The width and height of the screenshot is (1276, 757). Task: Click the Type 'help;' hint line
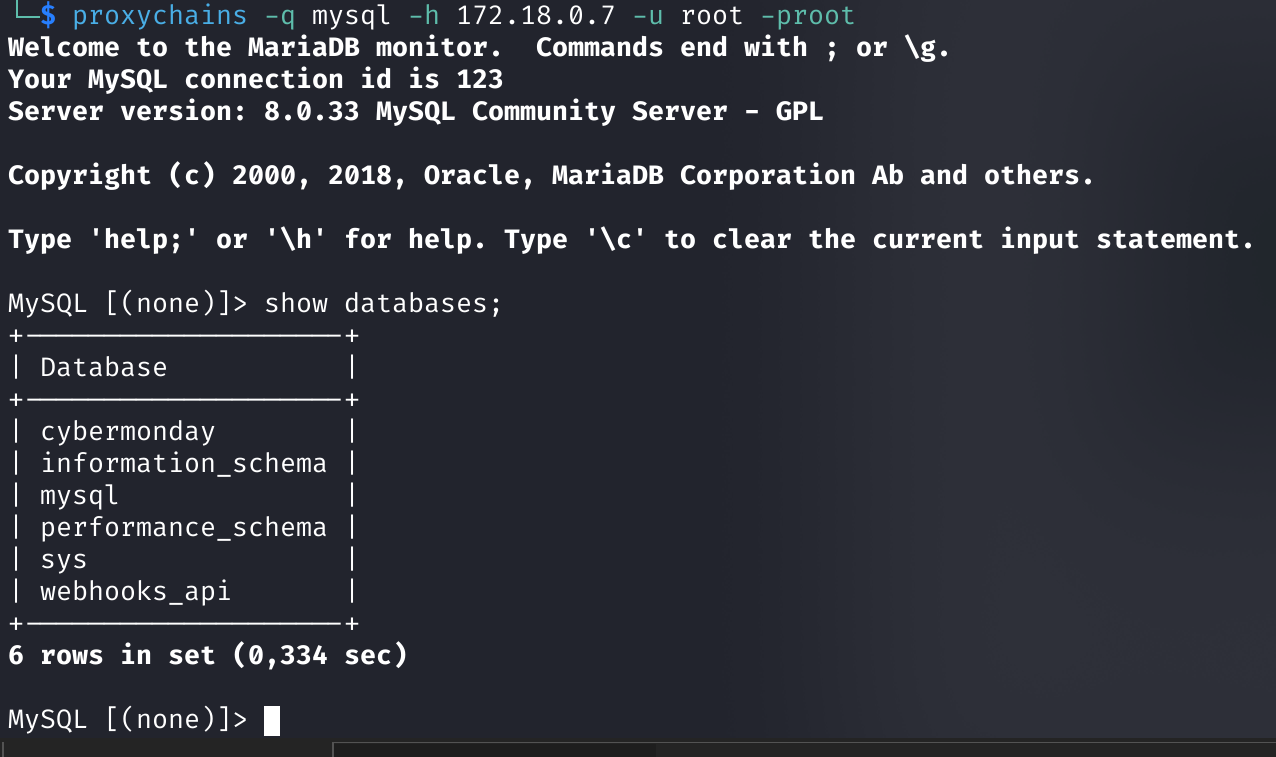(631, 240)
